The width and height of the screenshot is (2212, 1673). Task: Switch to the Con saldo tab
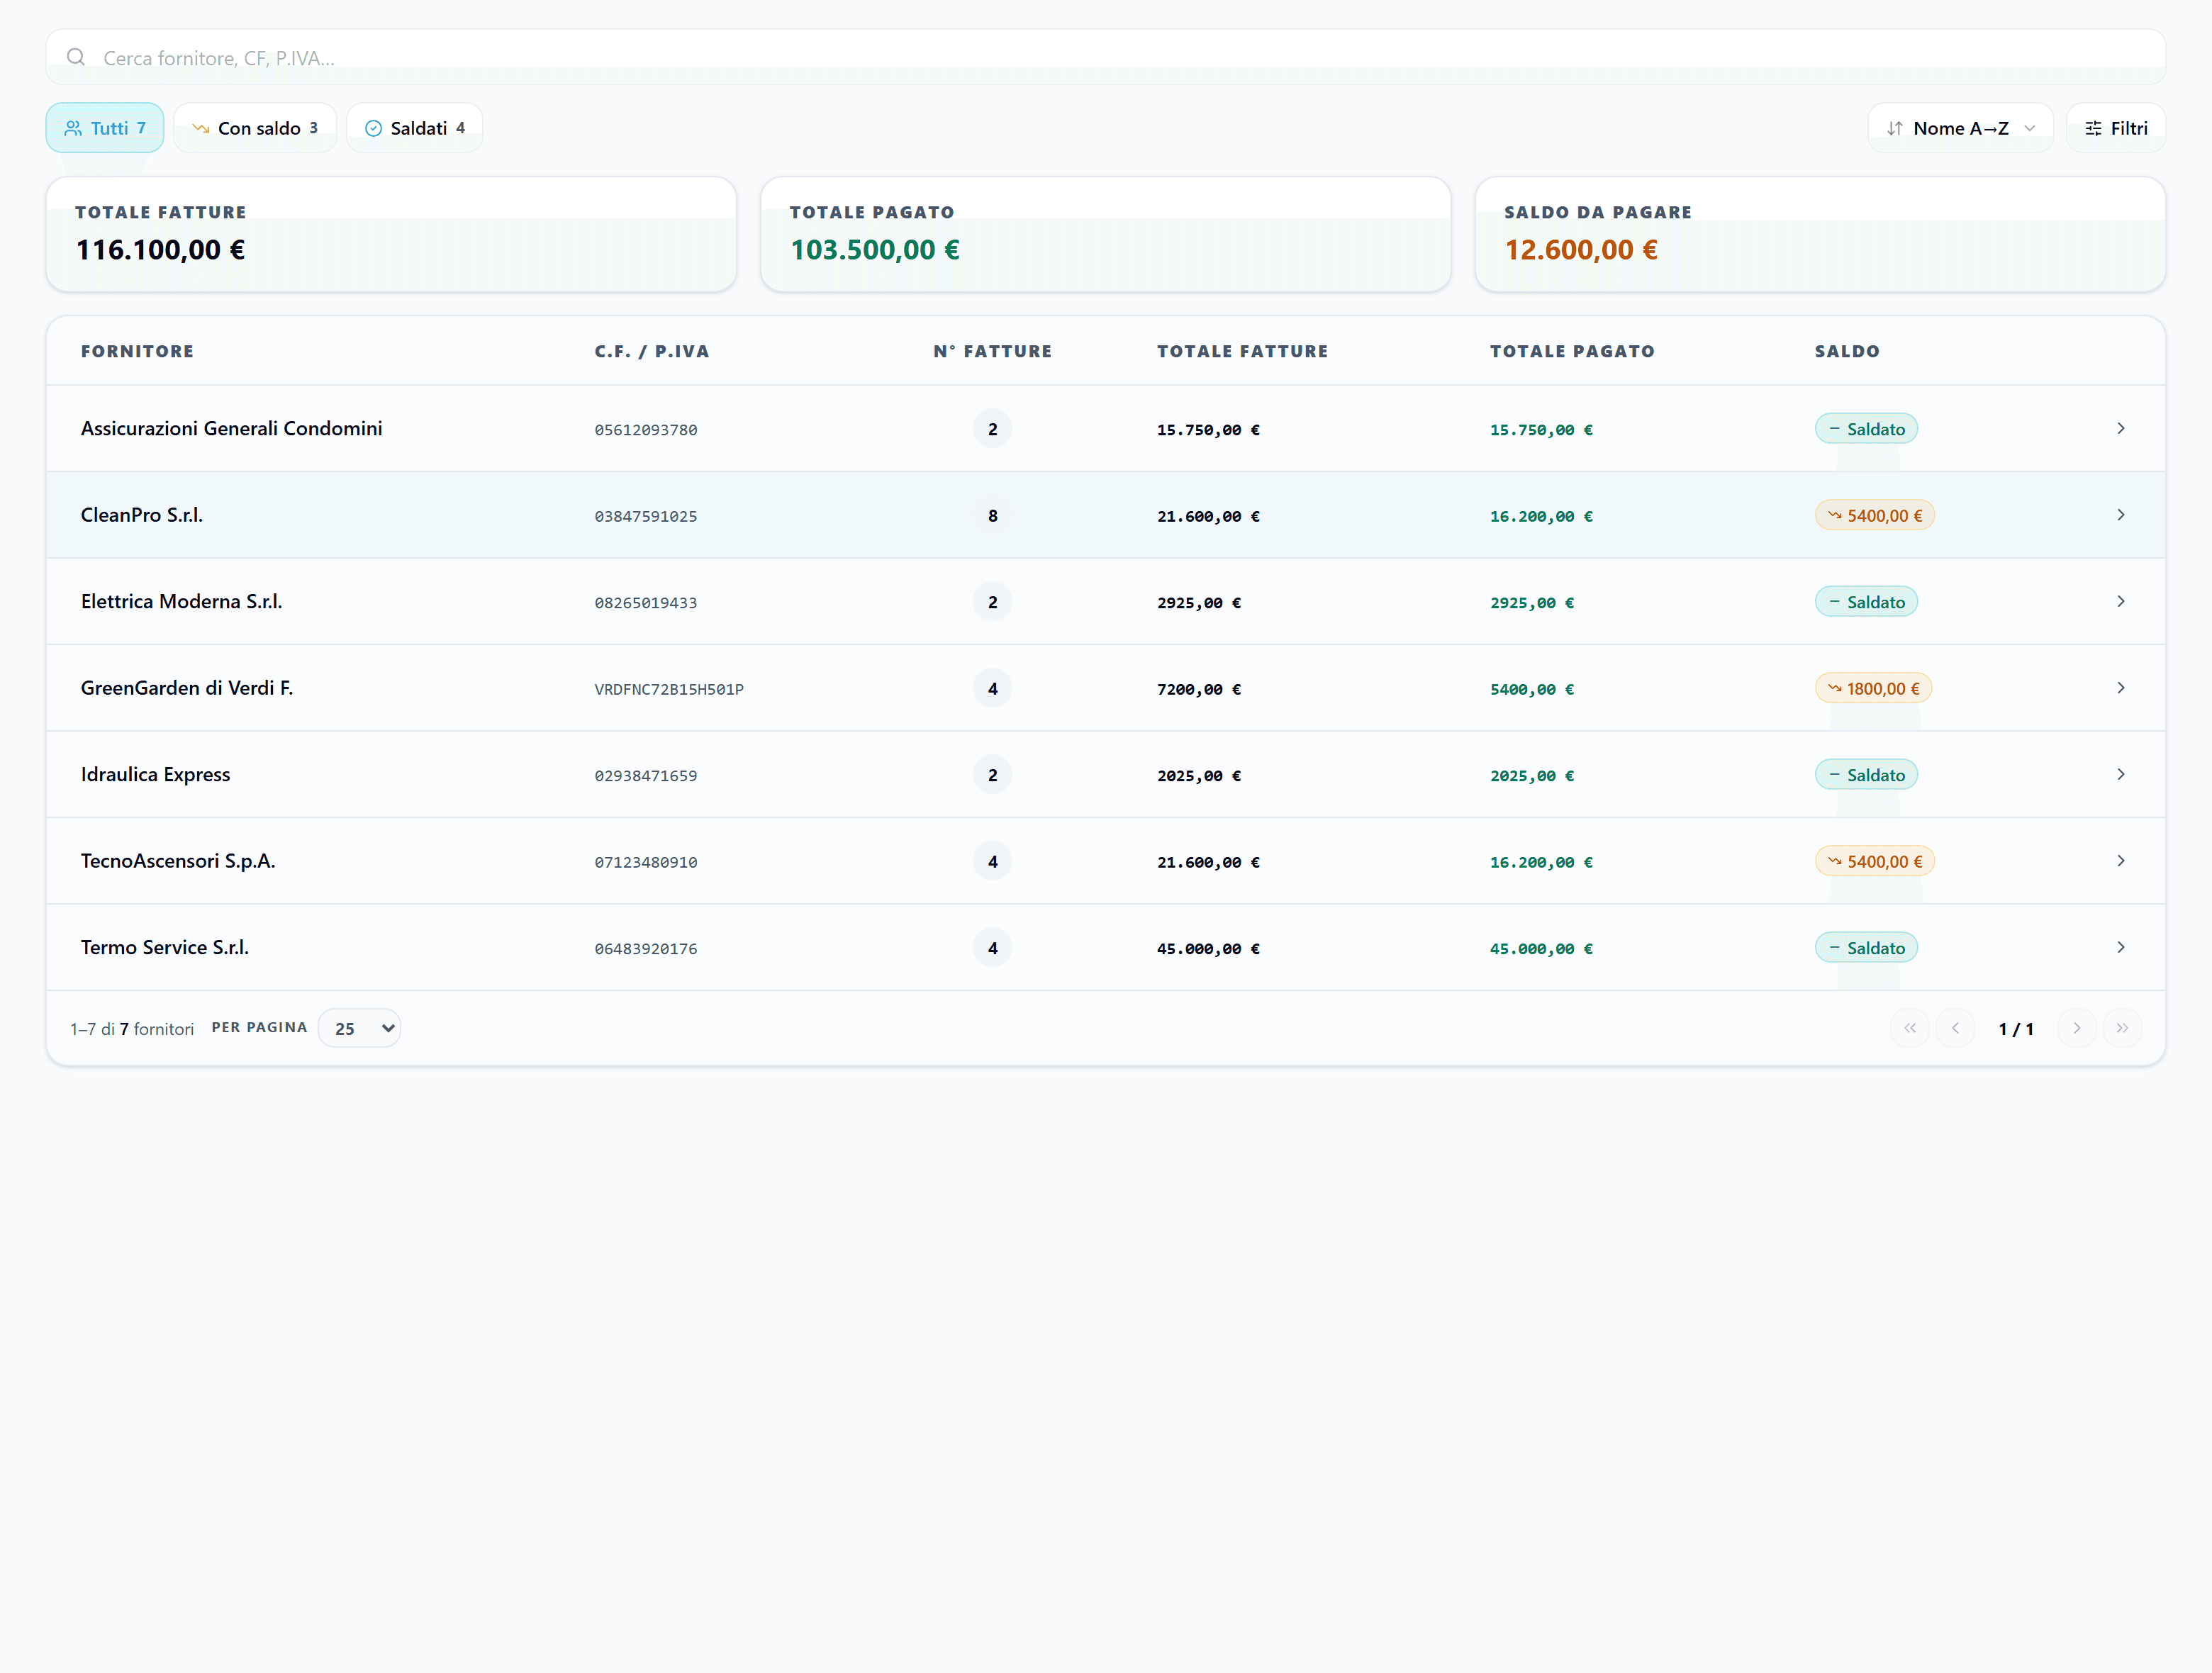point(255,128)
